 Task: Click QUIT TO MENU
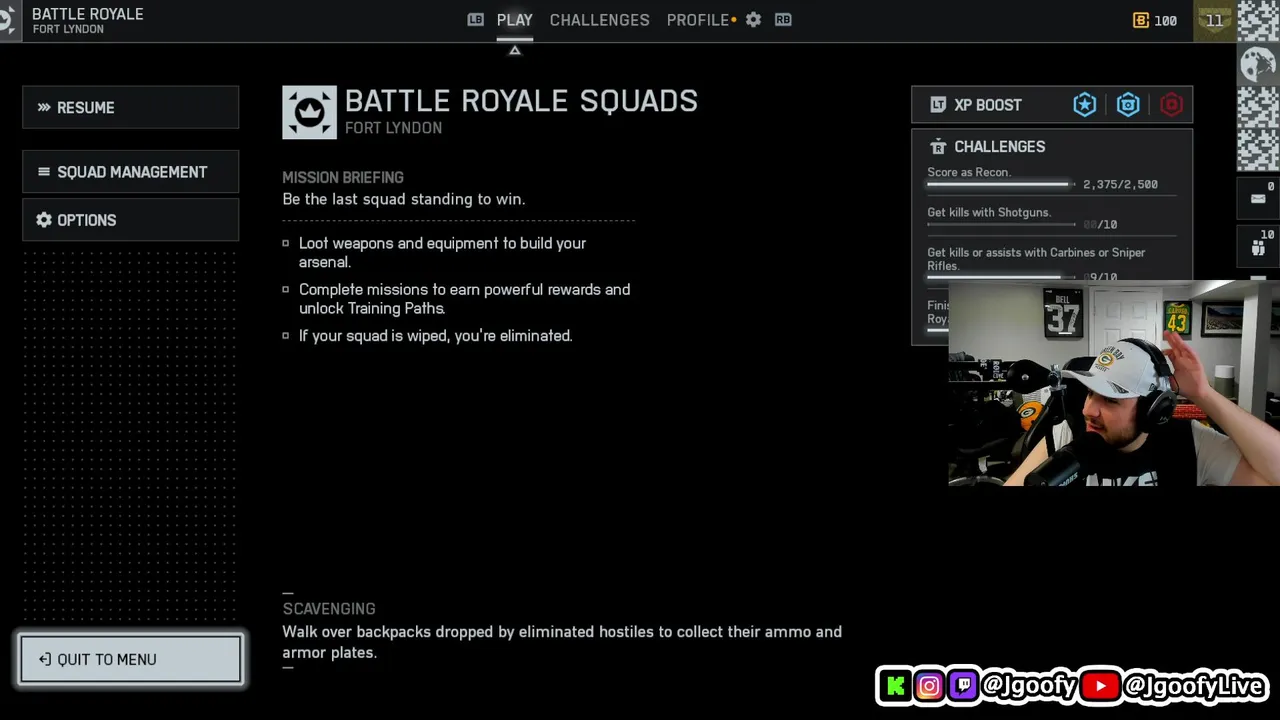point(130,659)
